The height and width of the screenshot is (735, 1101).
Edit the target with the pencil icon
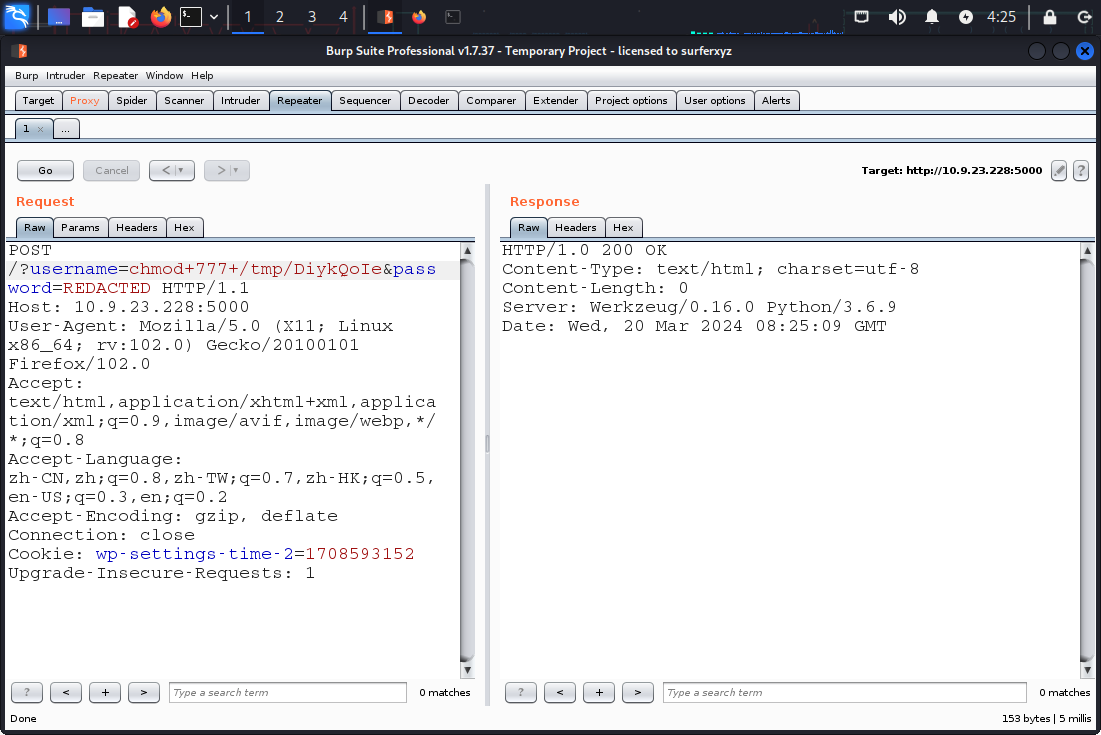coord(1059,170)
